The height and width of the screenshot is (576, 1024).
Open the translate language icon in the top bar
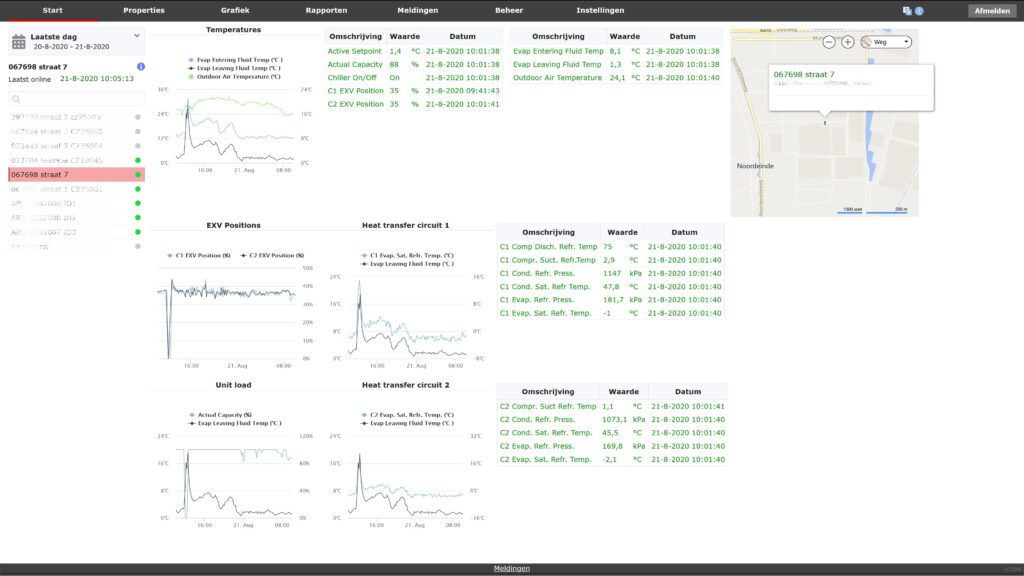(x=907, y=10)
